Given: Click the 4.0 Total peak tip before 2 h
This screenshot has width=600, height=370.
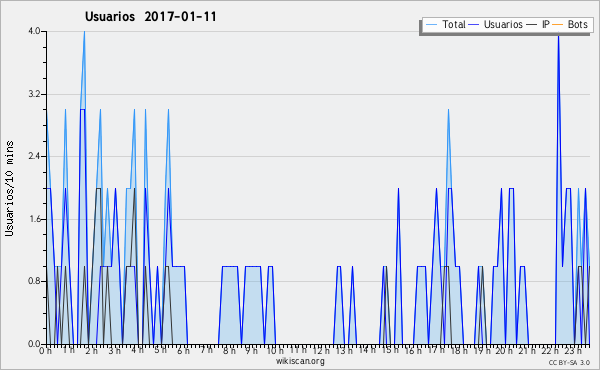Looking at the screenshot, I should click(x=84, y=33).
